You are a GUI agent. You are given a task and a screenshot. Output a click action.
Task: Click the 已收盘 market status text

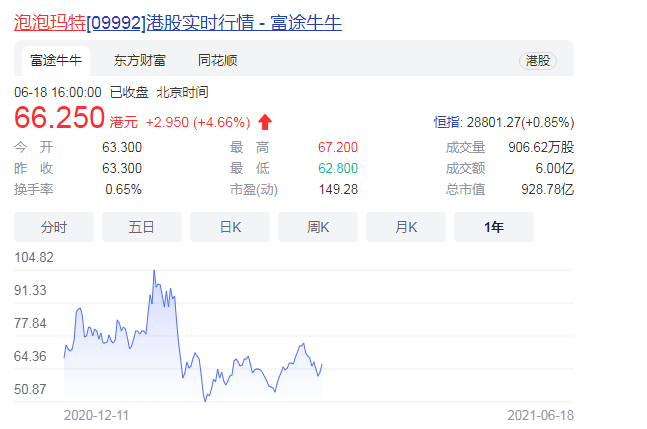coord(129,92)
